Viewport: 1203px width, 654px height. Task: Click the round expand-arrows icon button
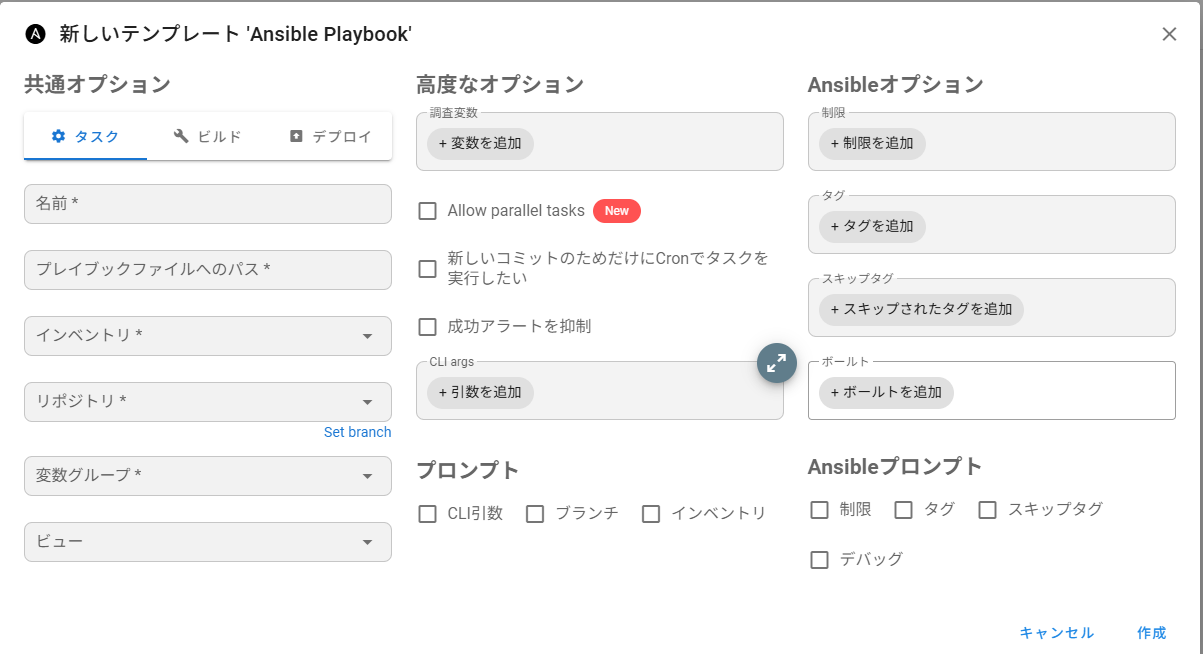776,363
